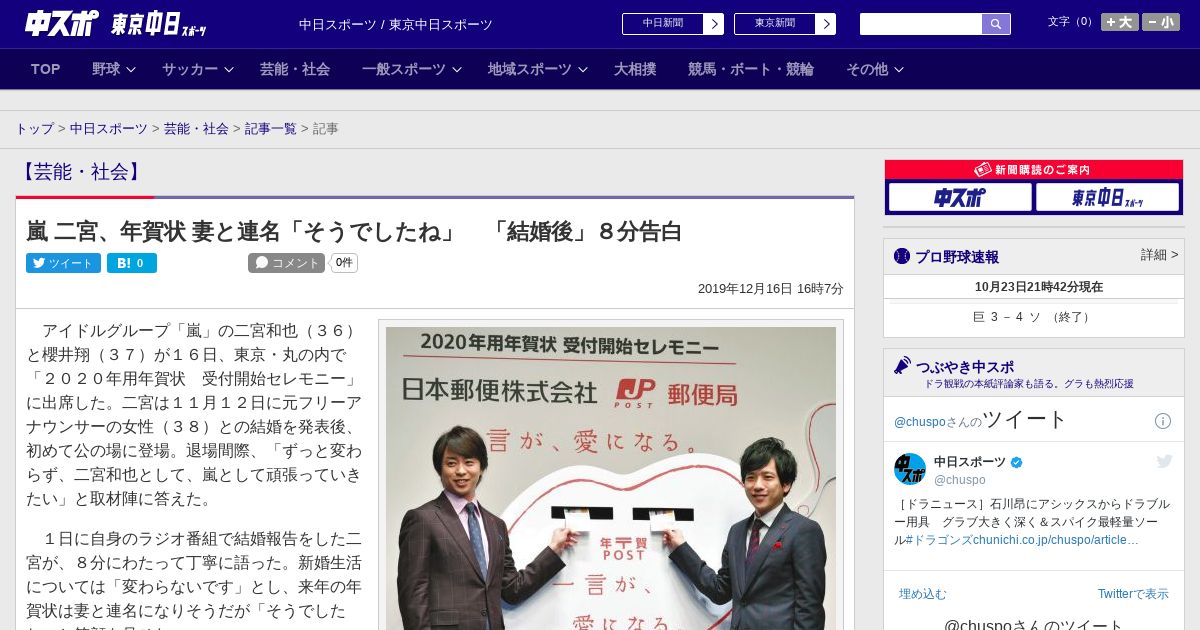1200x630 pixels.
Task: Open comments with the コメント button
Action: [286, 263]
